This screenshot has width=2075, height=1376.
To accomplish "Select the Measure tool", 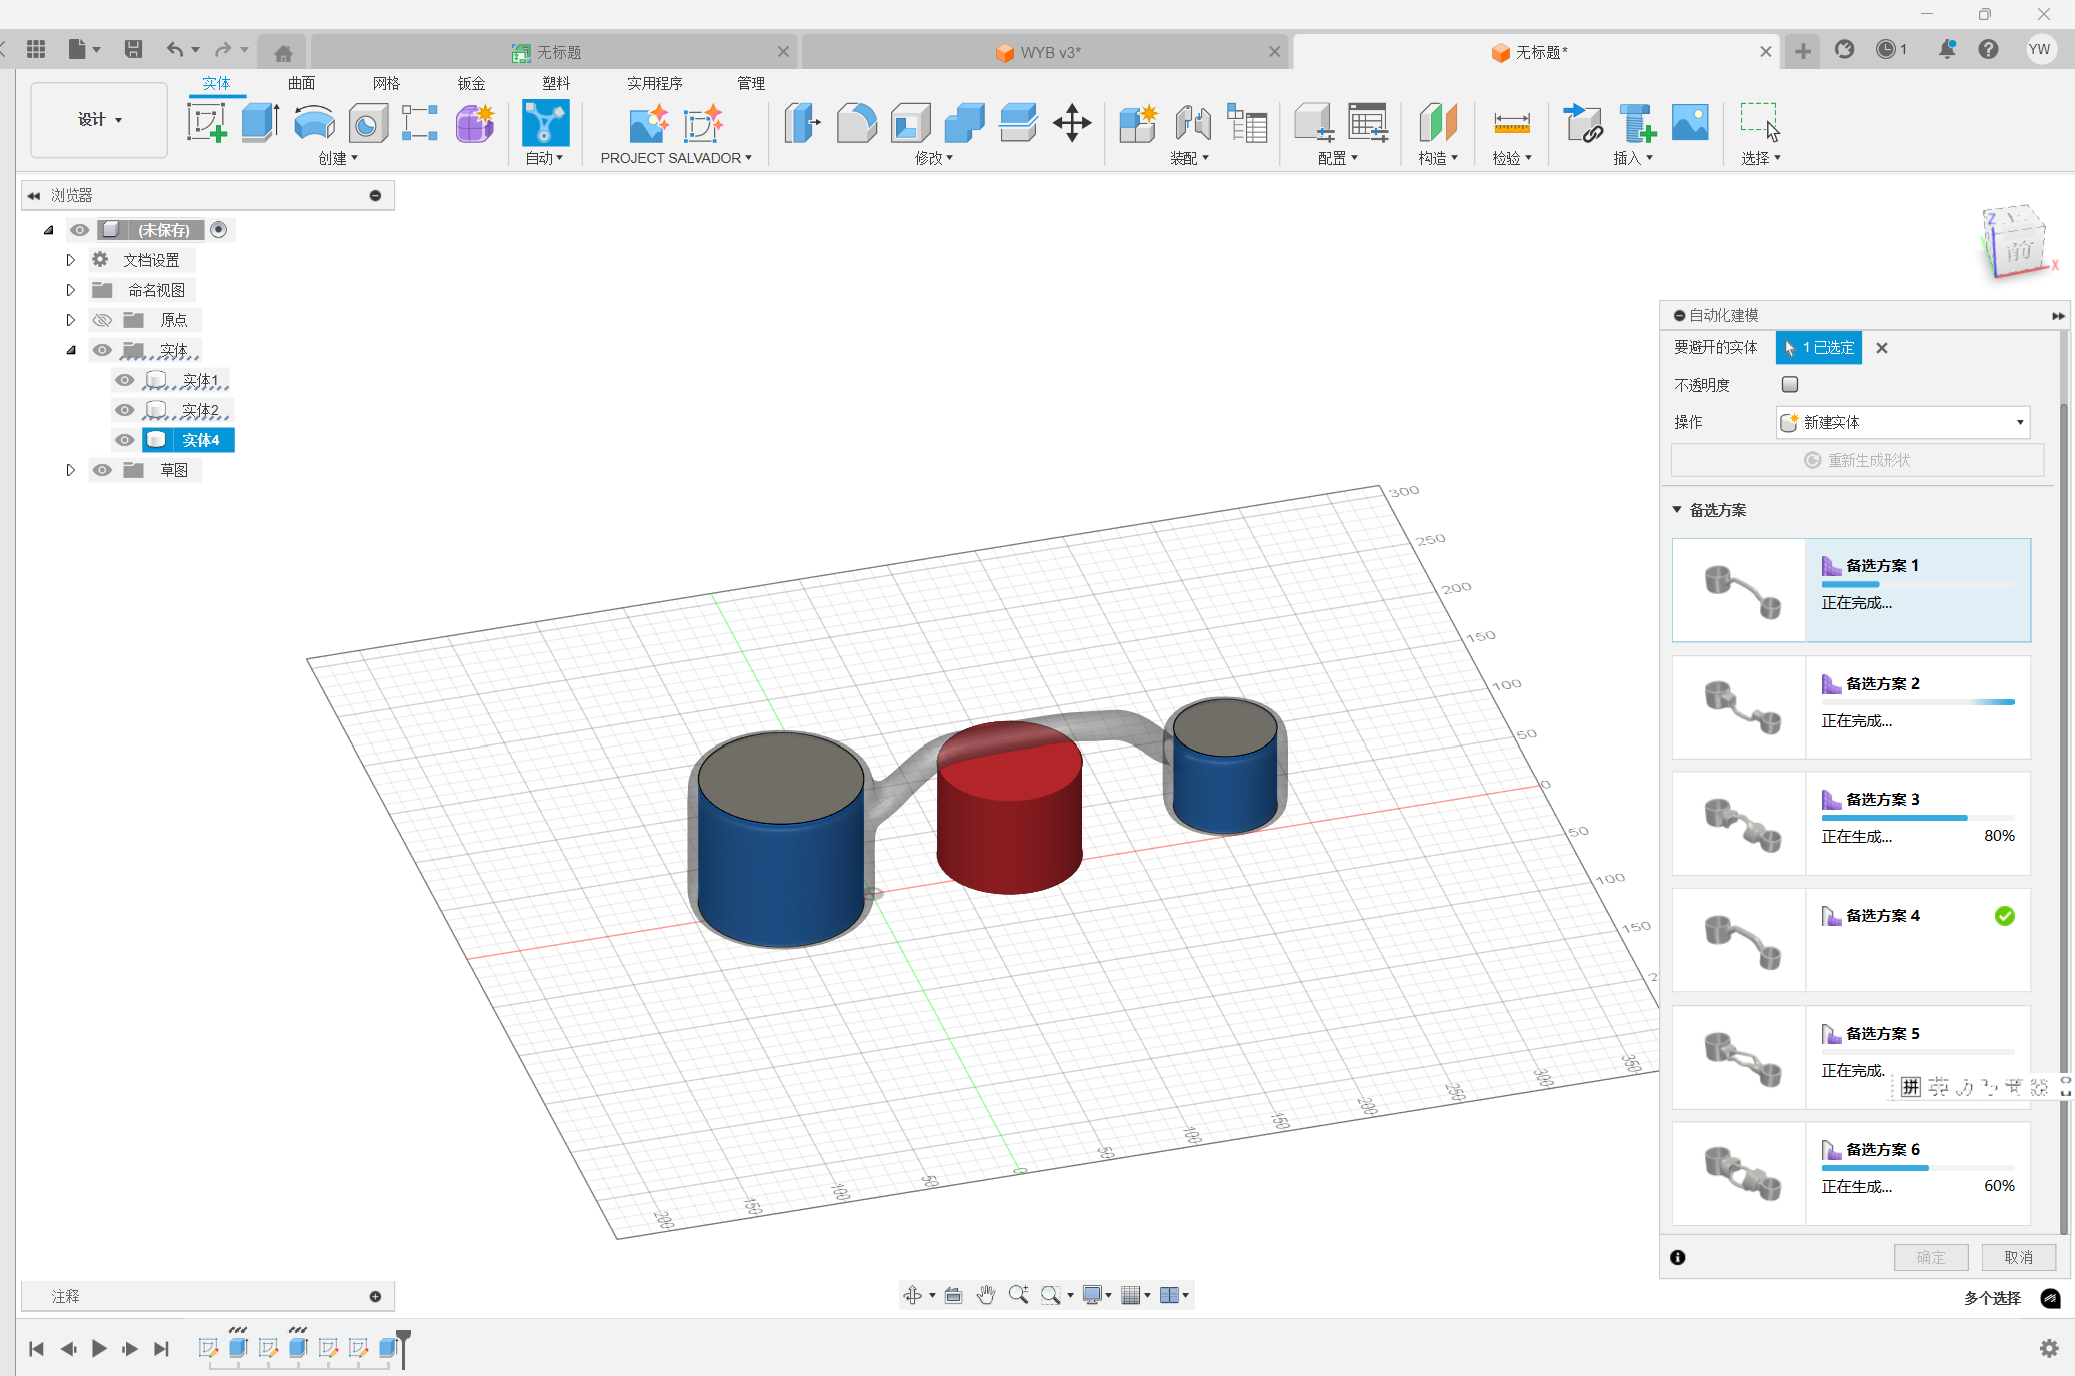I will click(1511, 123).
